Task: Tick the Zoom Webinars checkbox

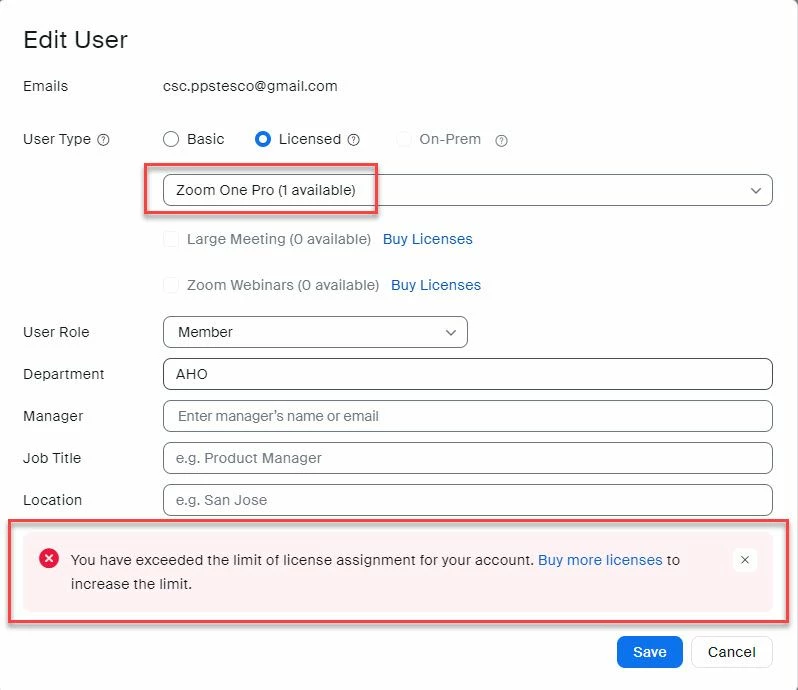Action: coord(171,285)
